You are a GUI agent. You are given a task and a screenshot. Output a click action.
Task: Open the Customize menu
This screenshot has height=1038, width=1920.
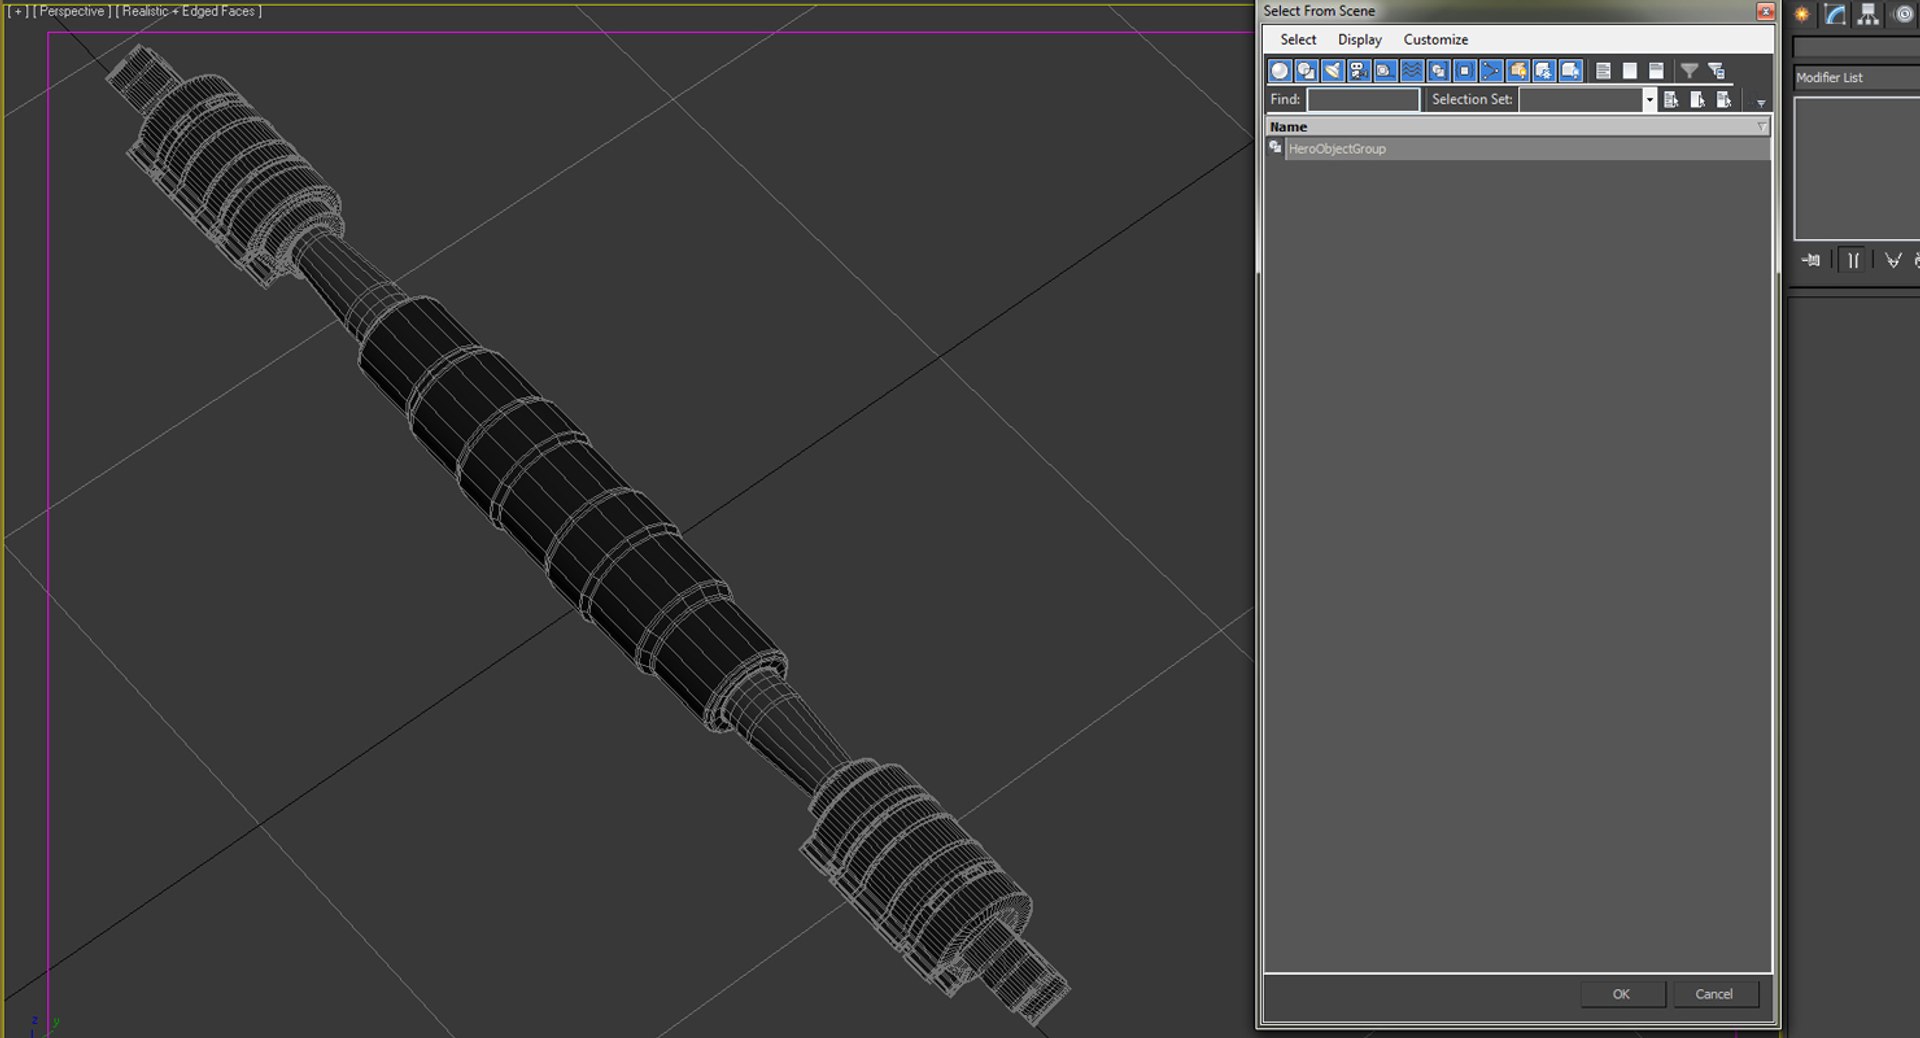click(x=1436, y=40)
